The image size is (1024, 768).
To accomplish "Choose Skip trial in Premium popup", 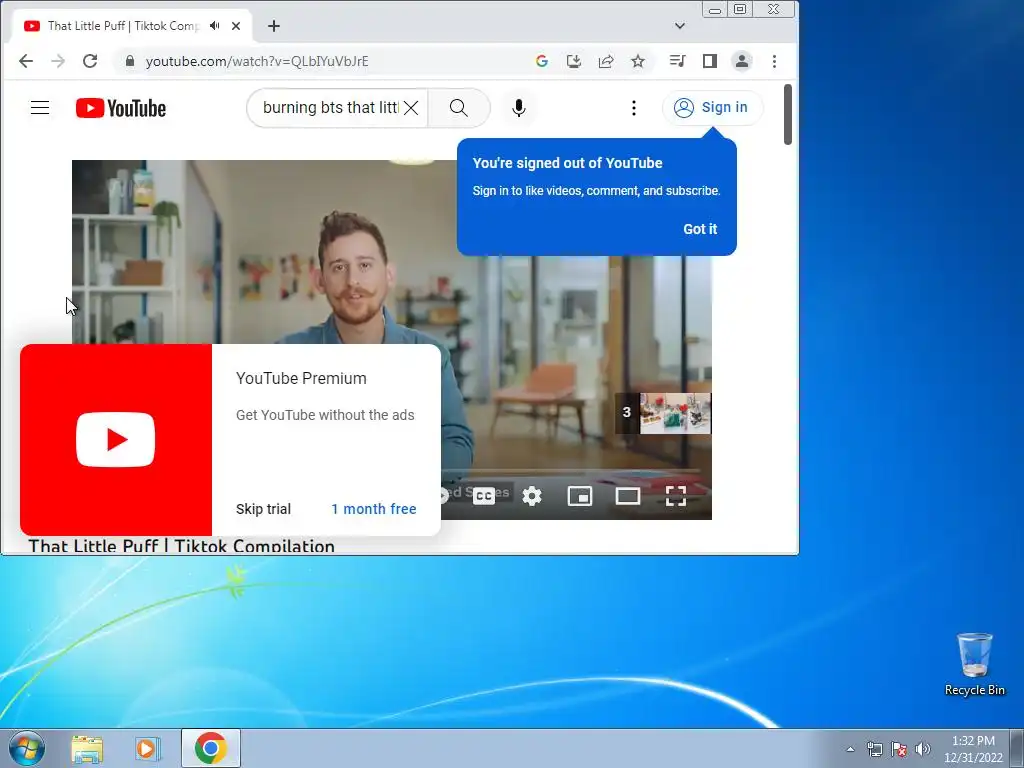I will click(x=263, y=509).
